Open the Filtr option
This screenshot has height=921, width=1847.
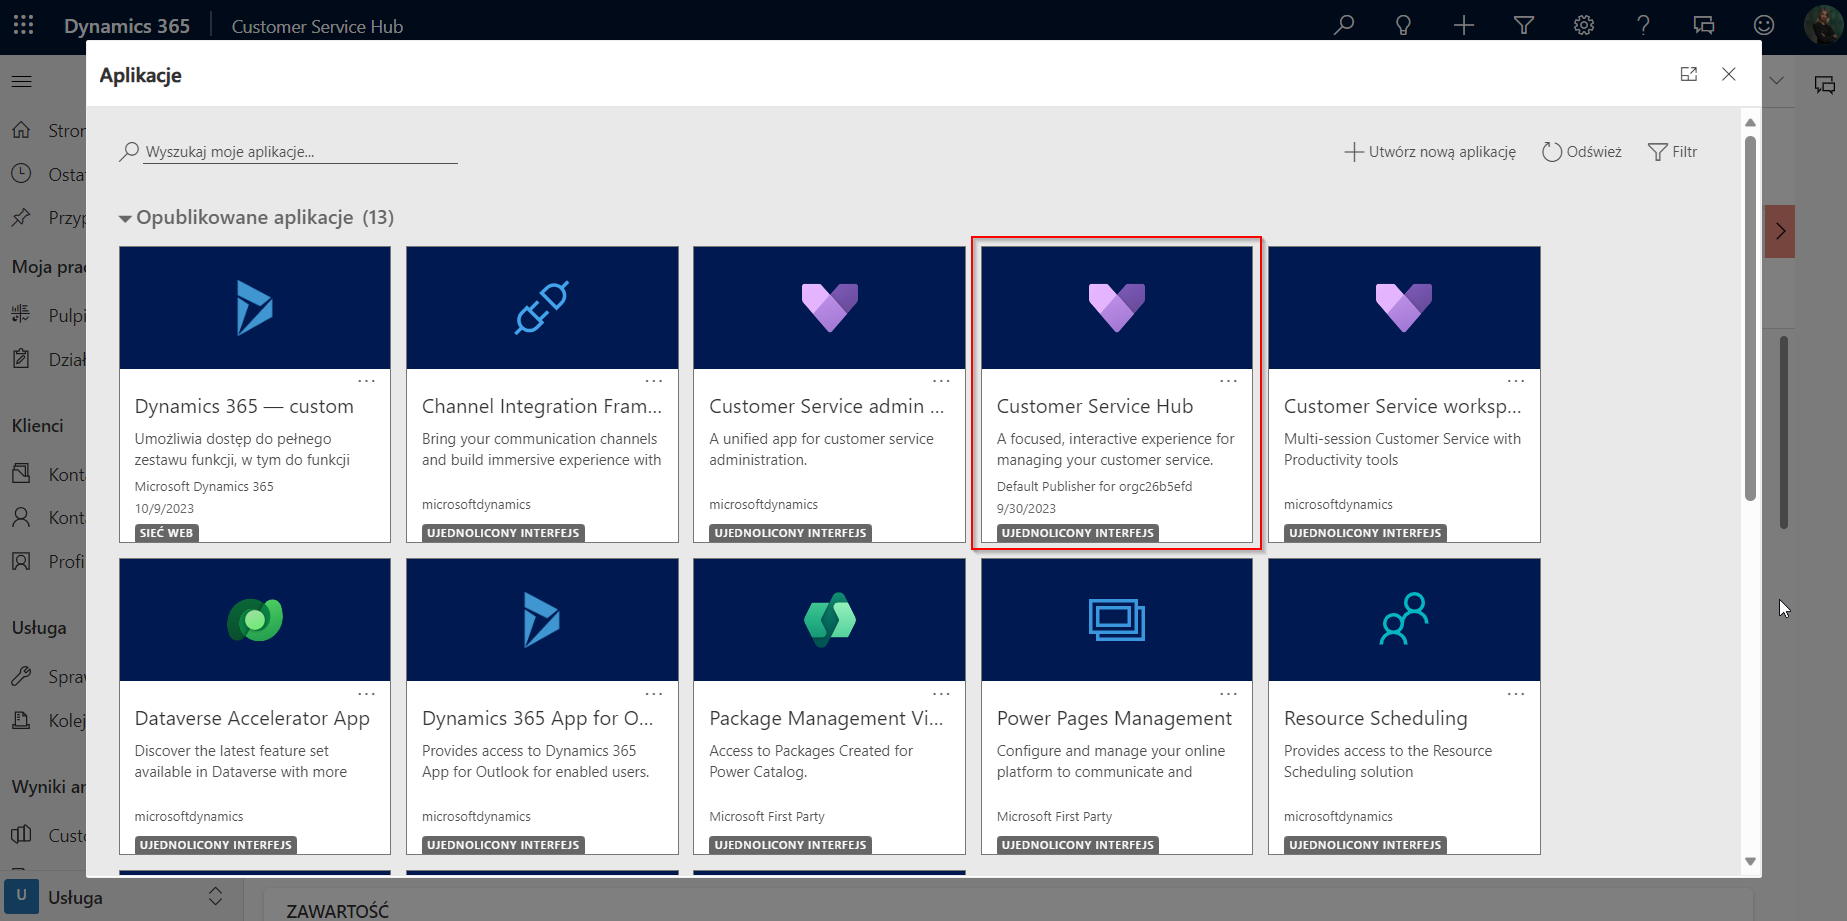click(x=1673, y=152)
